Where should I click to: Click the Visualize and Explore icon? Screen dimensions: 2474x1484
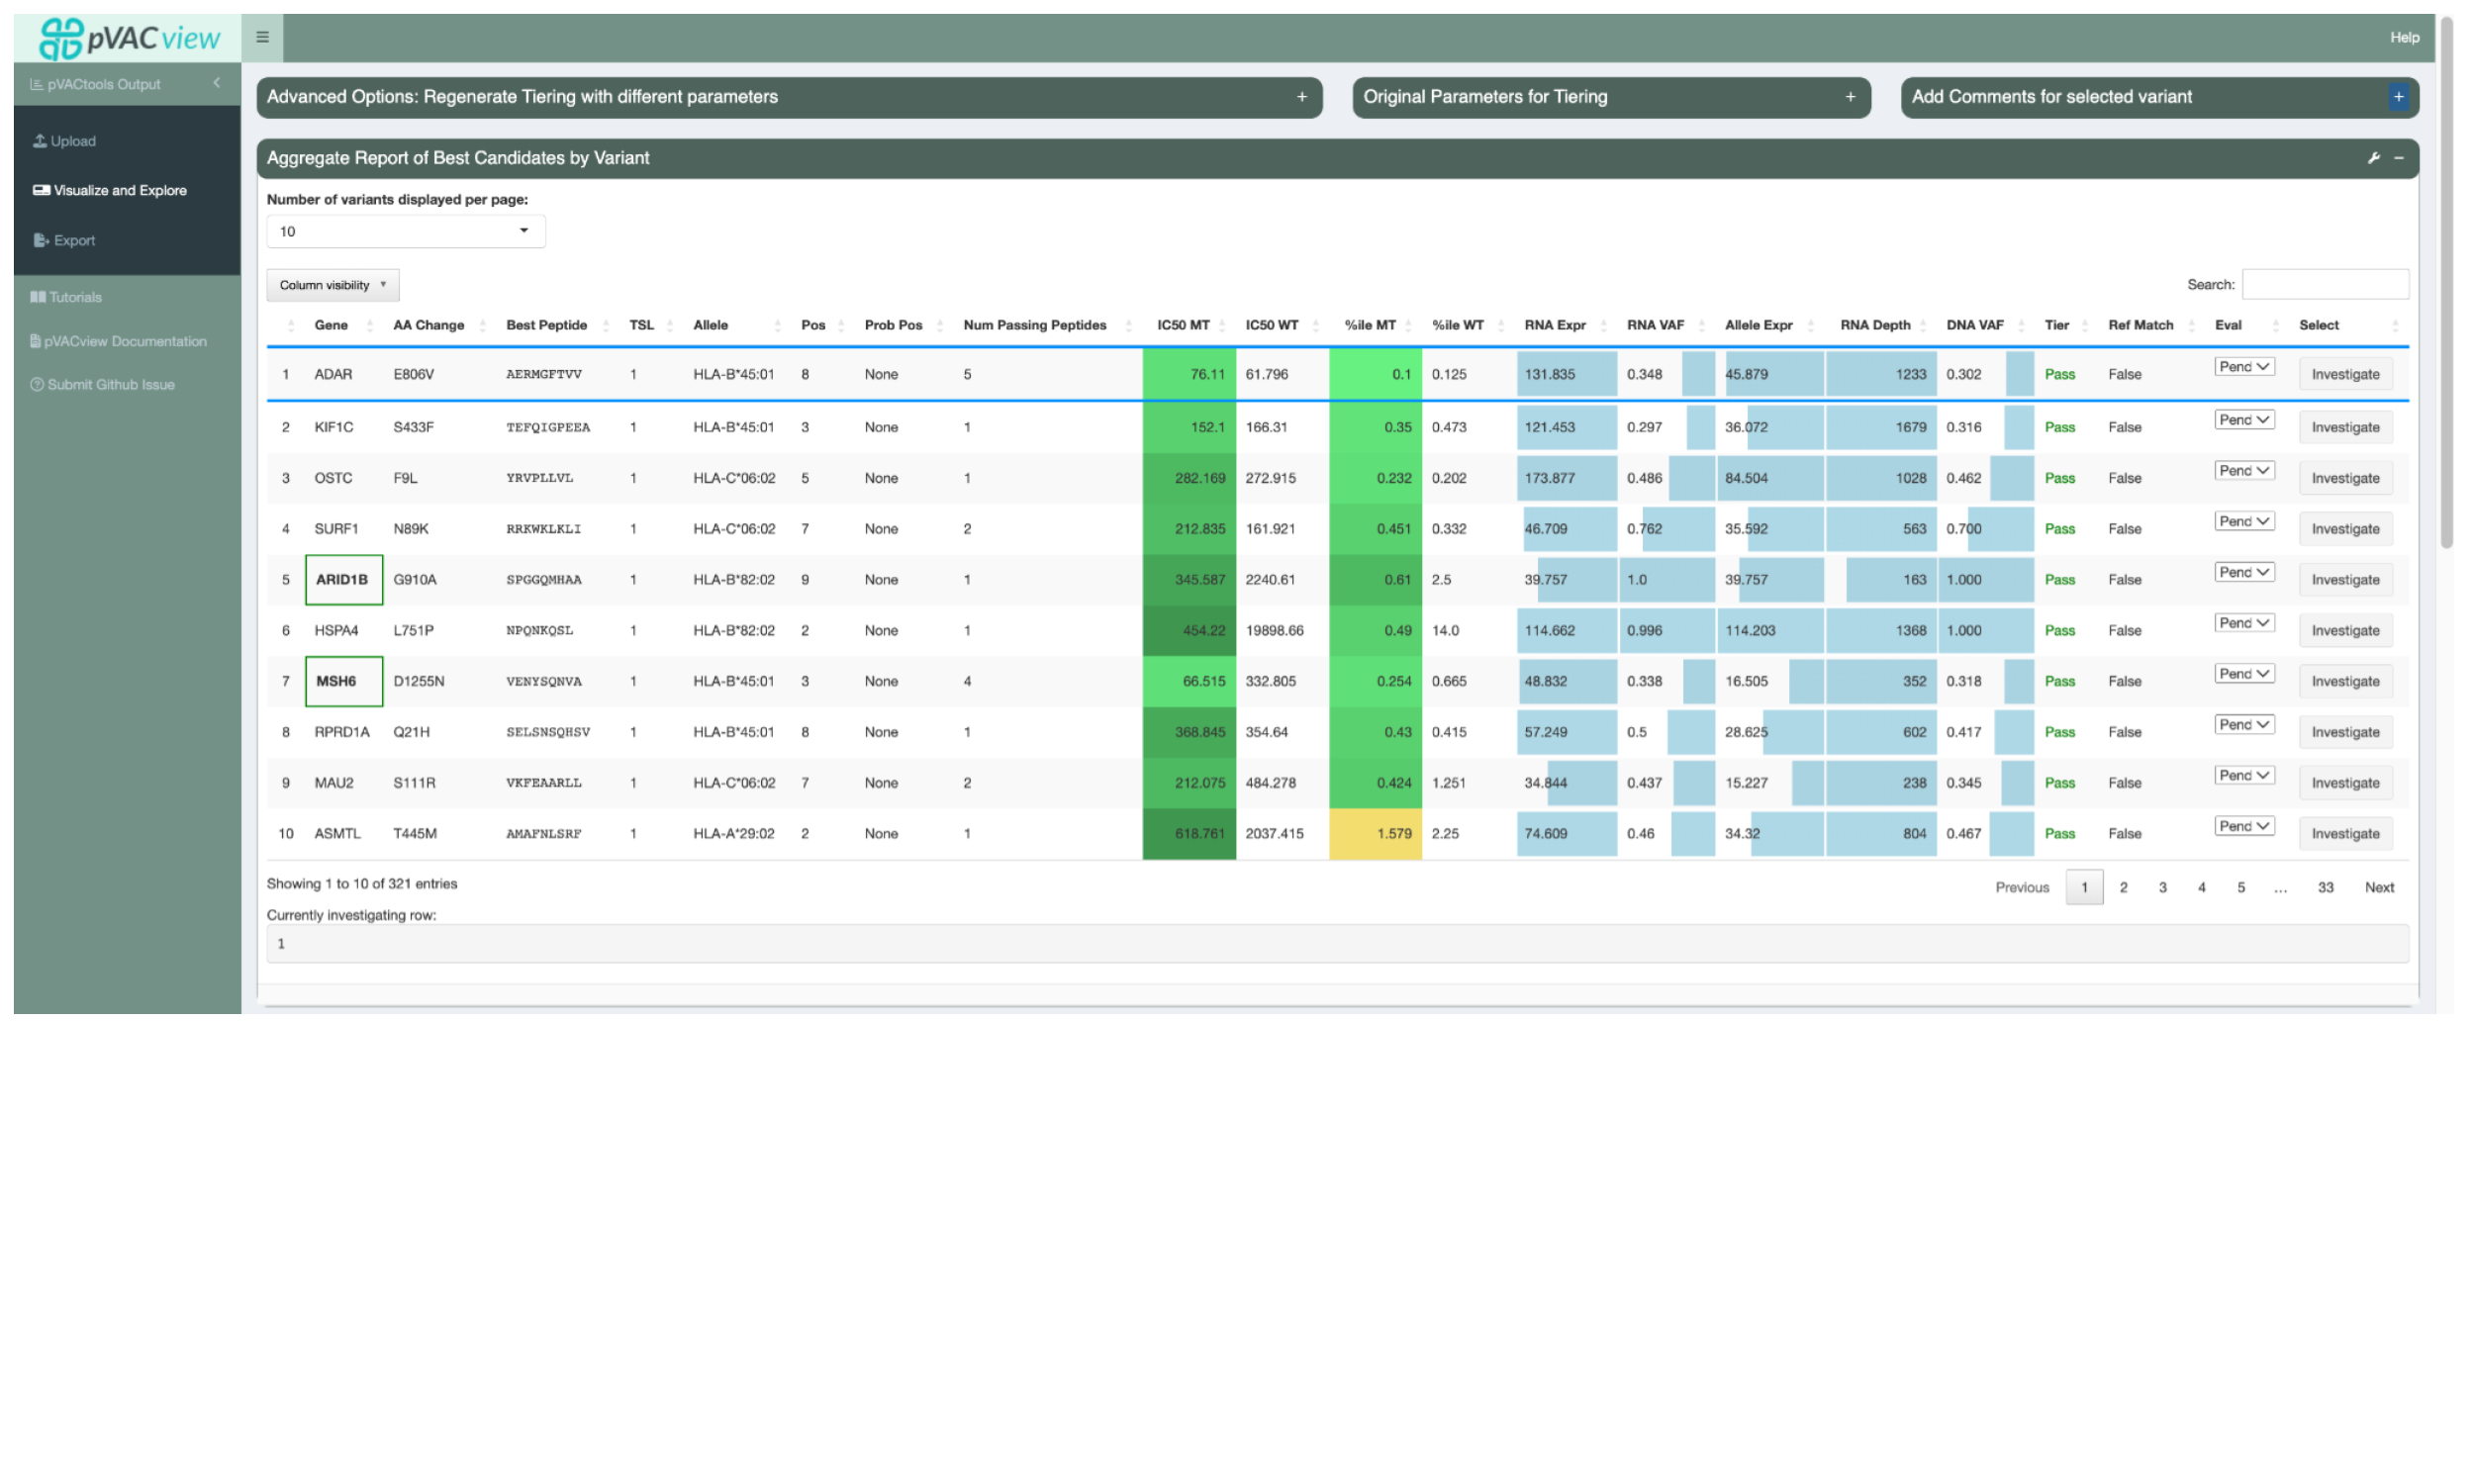[39, 189]
